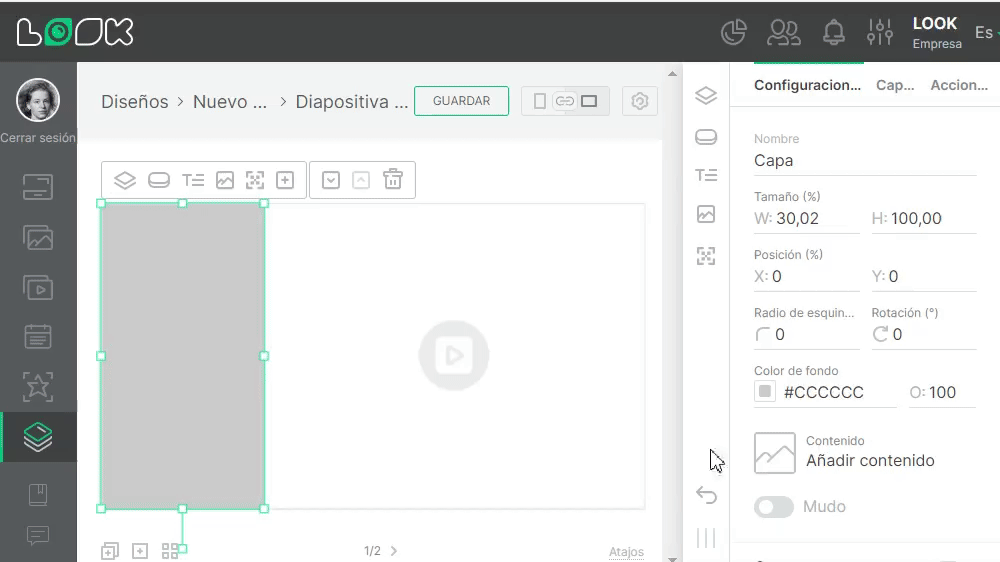Screen dimensions: 1000x562
Task: Toggle the orientation link icon
Action: 564,101
